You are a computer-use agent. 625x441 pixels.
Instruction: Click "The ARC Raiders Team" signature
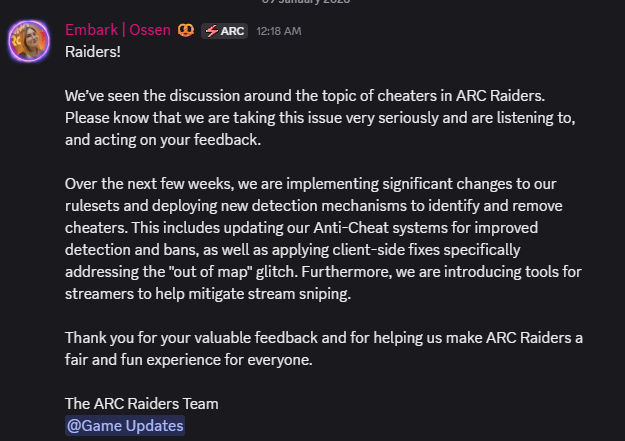pyautogui.click(x=142, y=404)
